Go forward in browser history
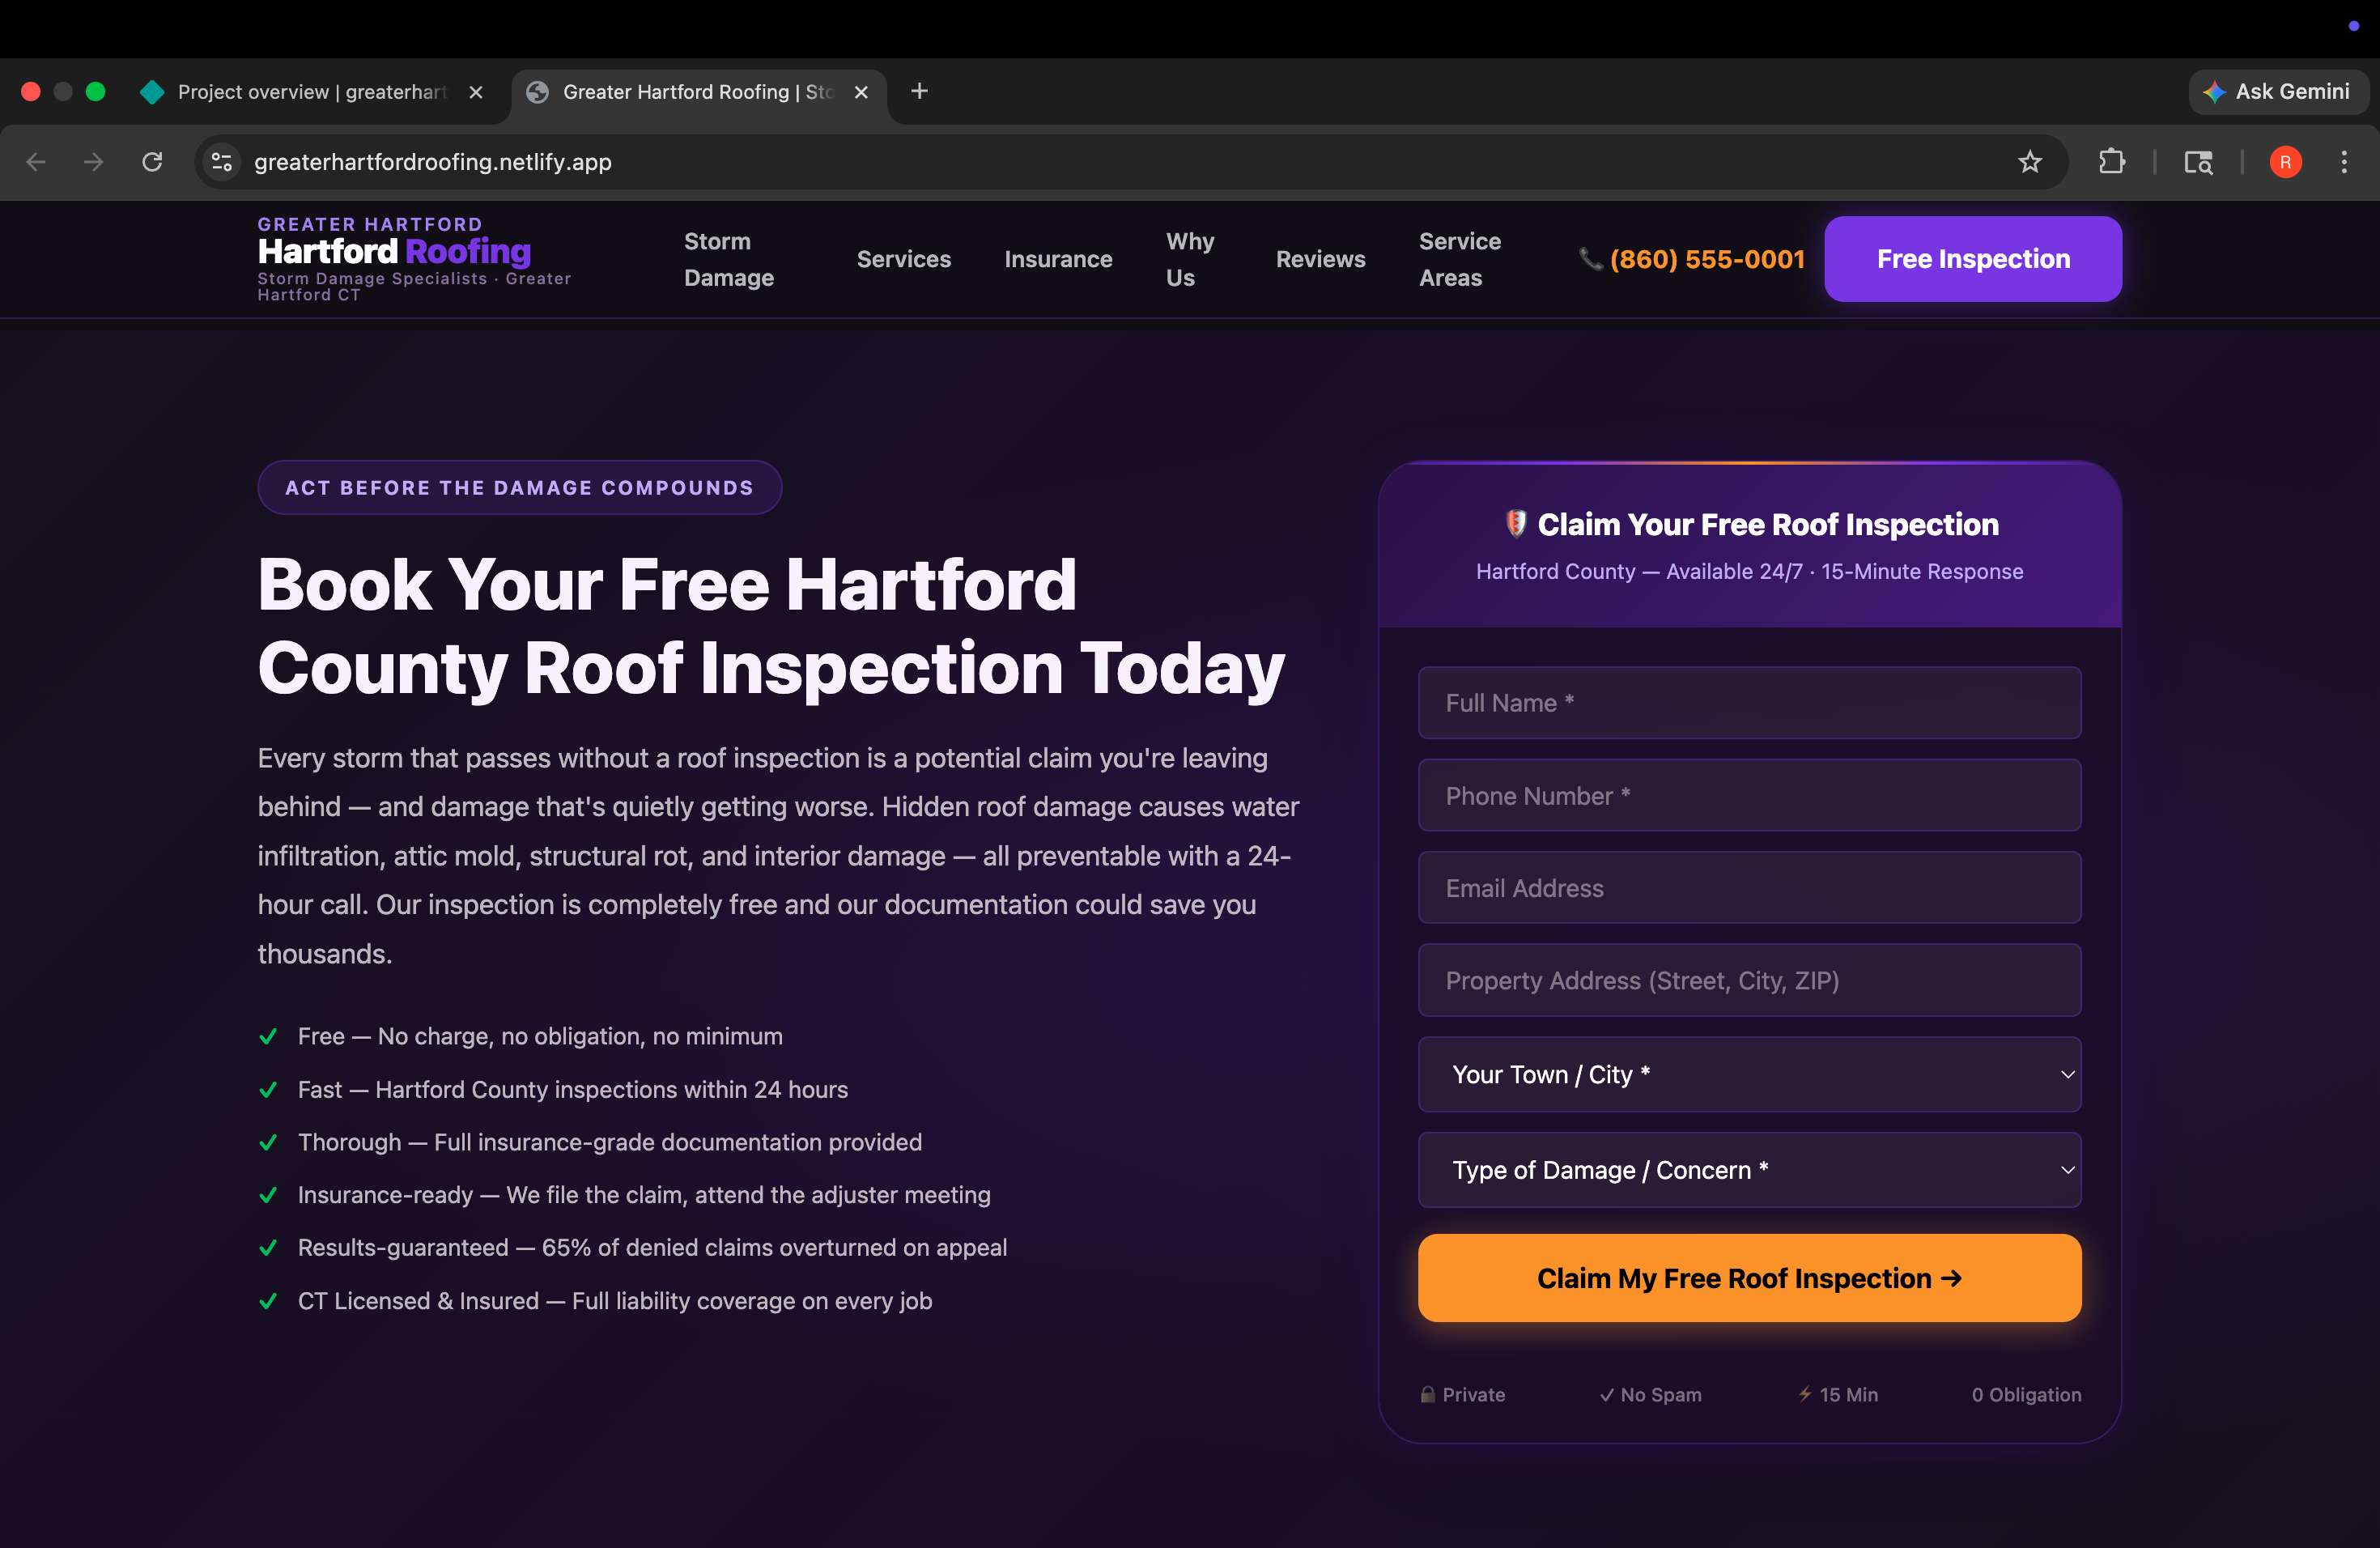Viewport: 2380px width, 1548px height. pos(94,162)
